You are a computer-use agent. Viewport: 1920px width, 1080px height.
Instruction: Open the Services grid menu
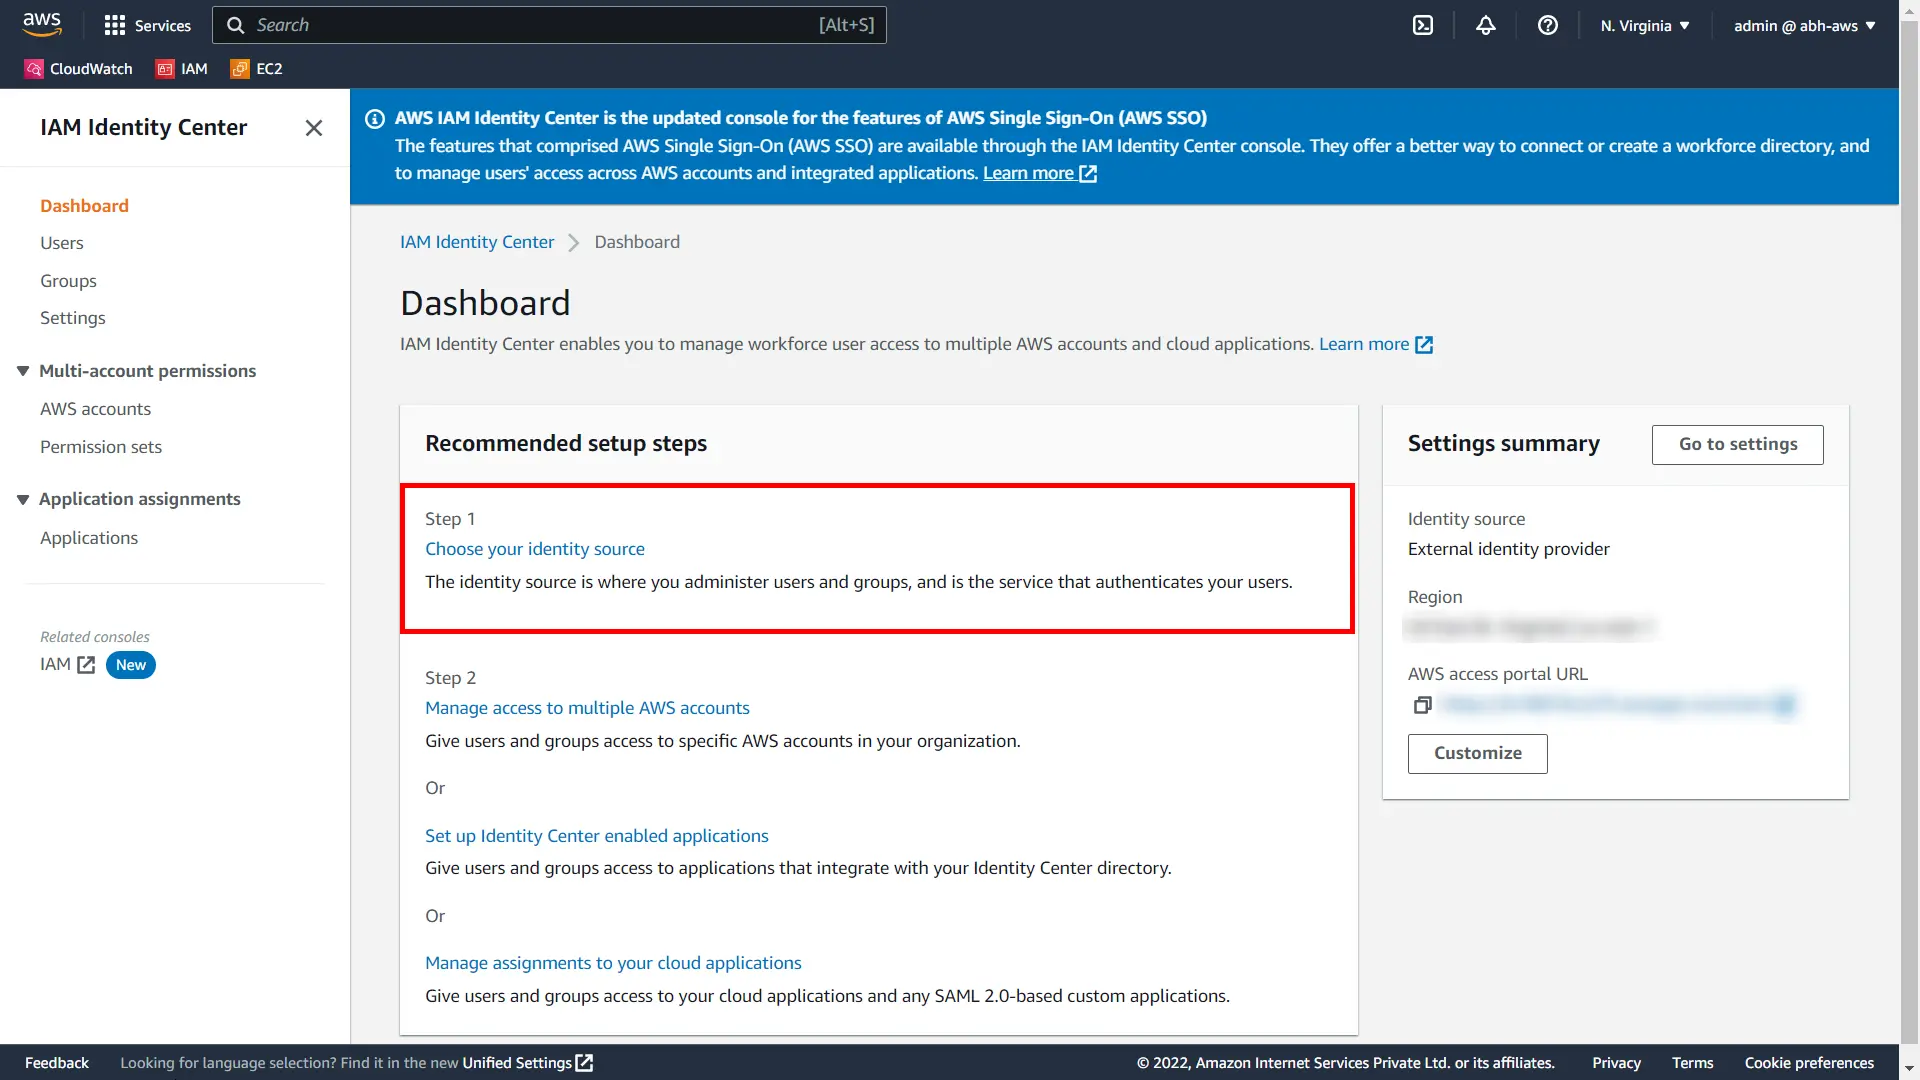click(x=148, y=25)
